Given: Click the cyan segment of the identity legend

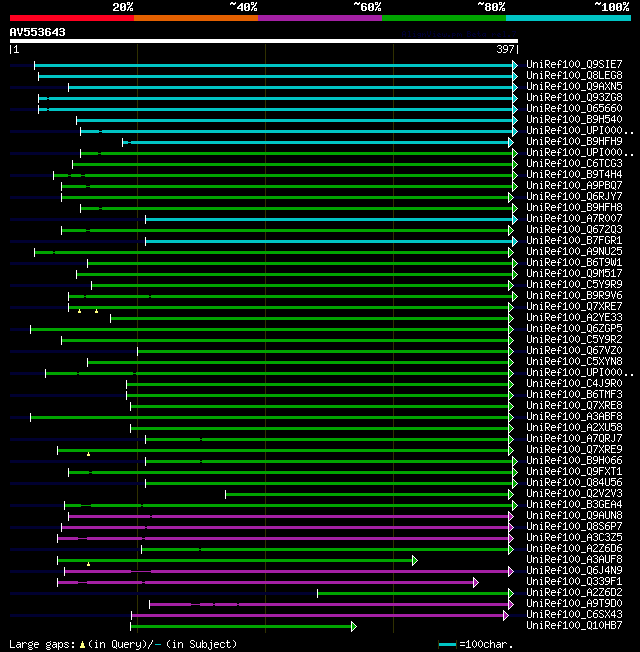Looking at the screenshot, I should 568,18.
